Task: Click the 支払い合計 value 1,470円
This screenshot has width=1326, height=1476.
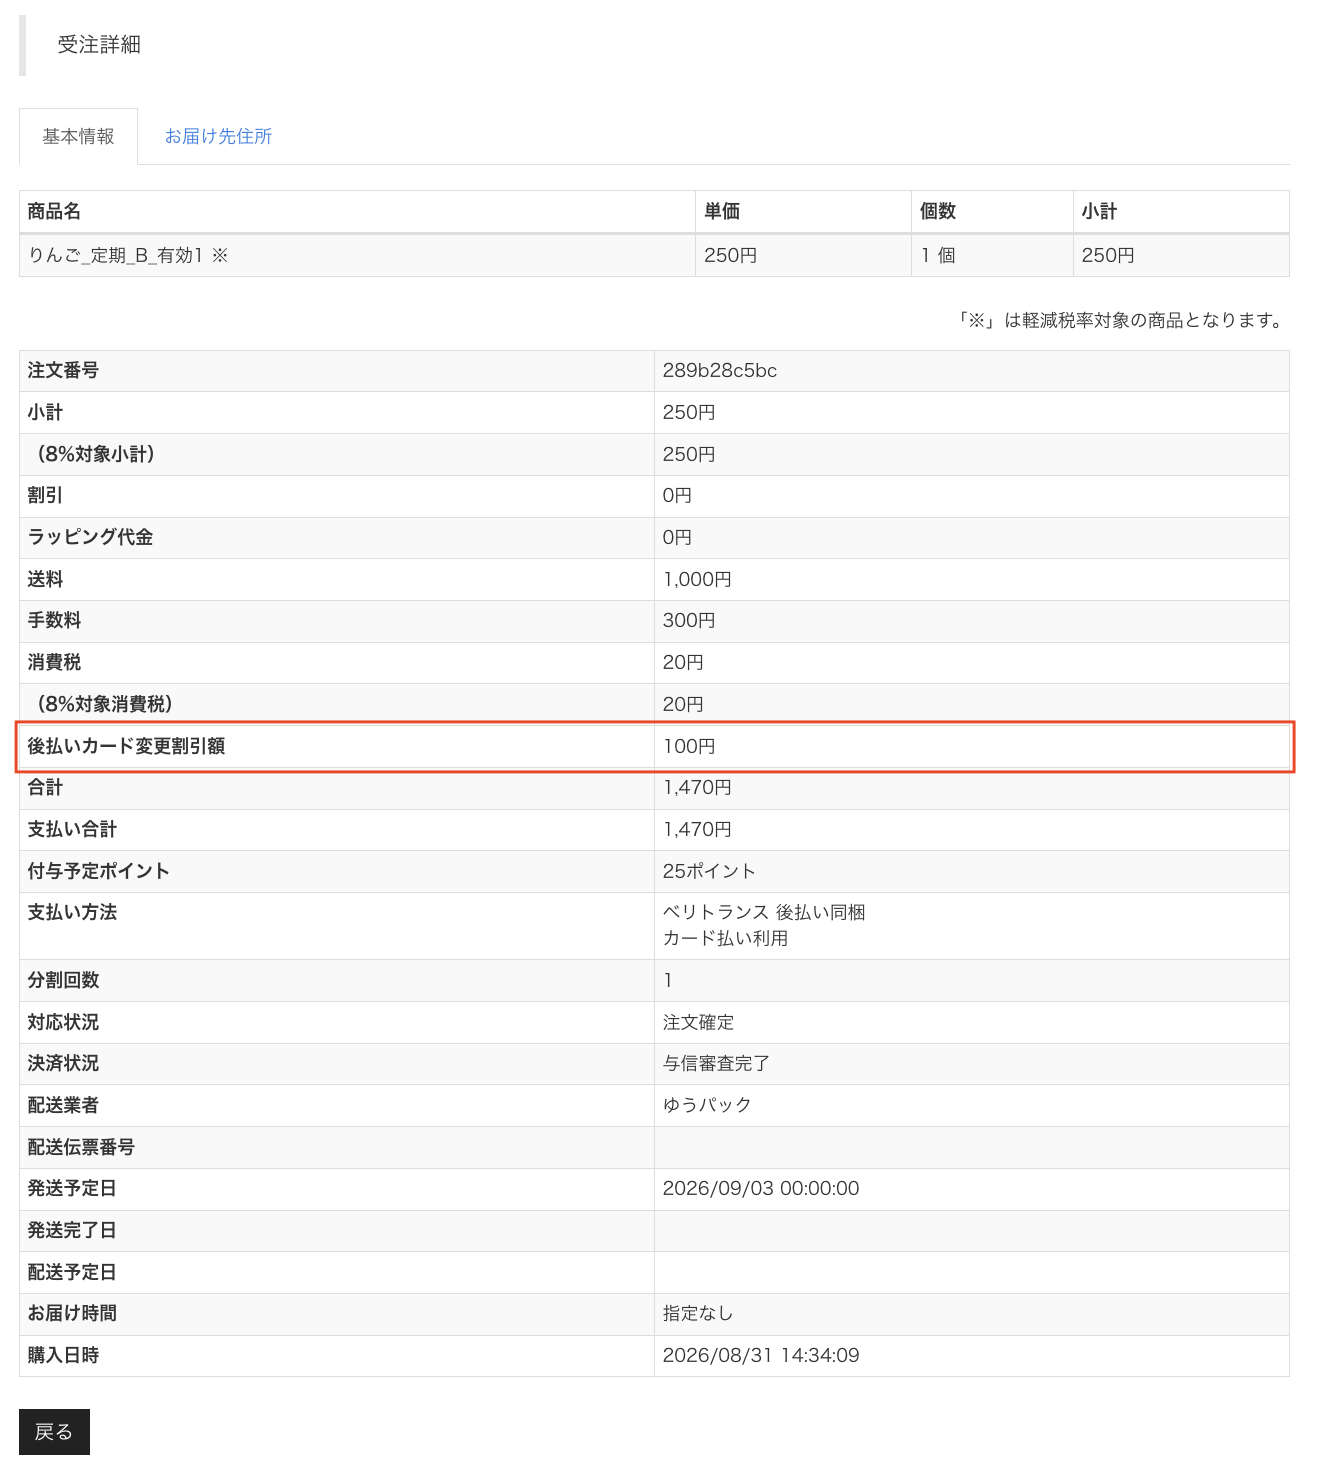Action: pyautogui.click(x=697, y=830)
